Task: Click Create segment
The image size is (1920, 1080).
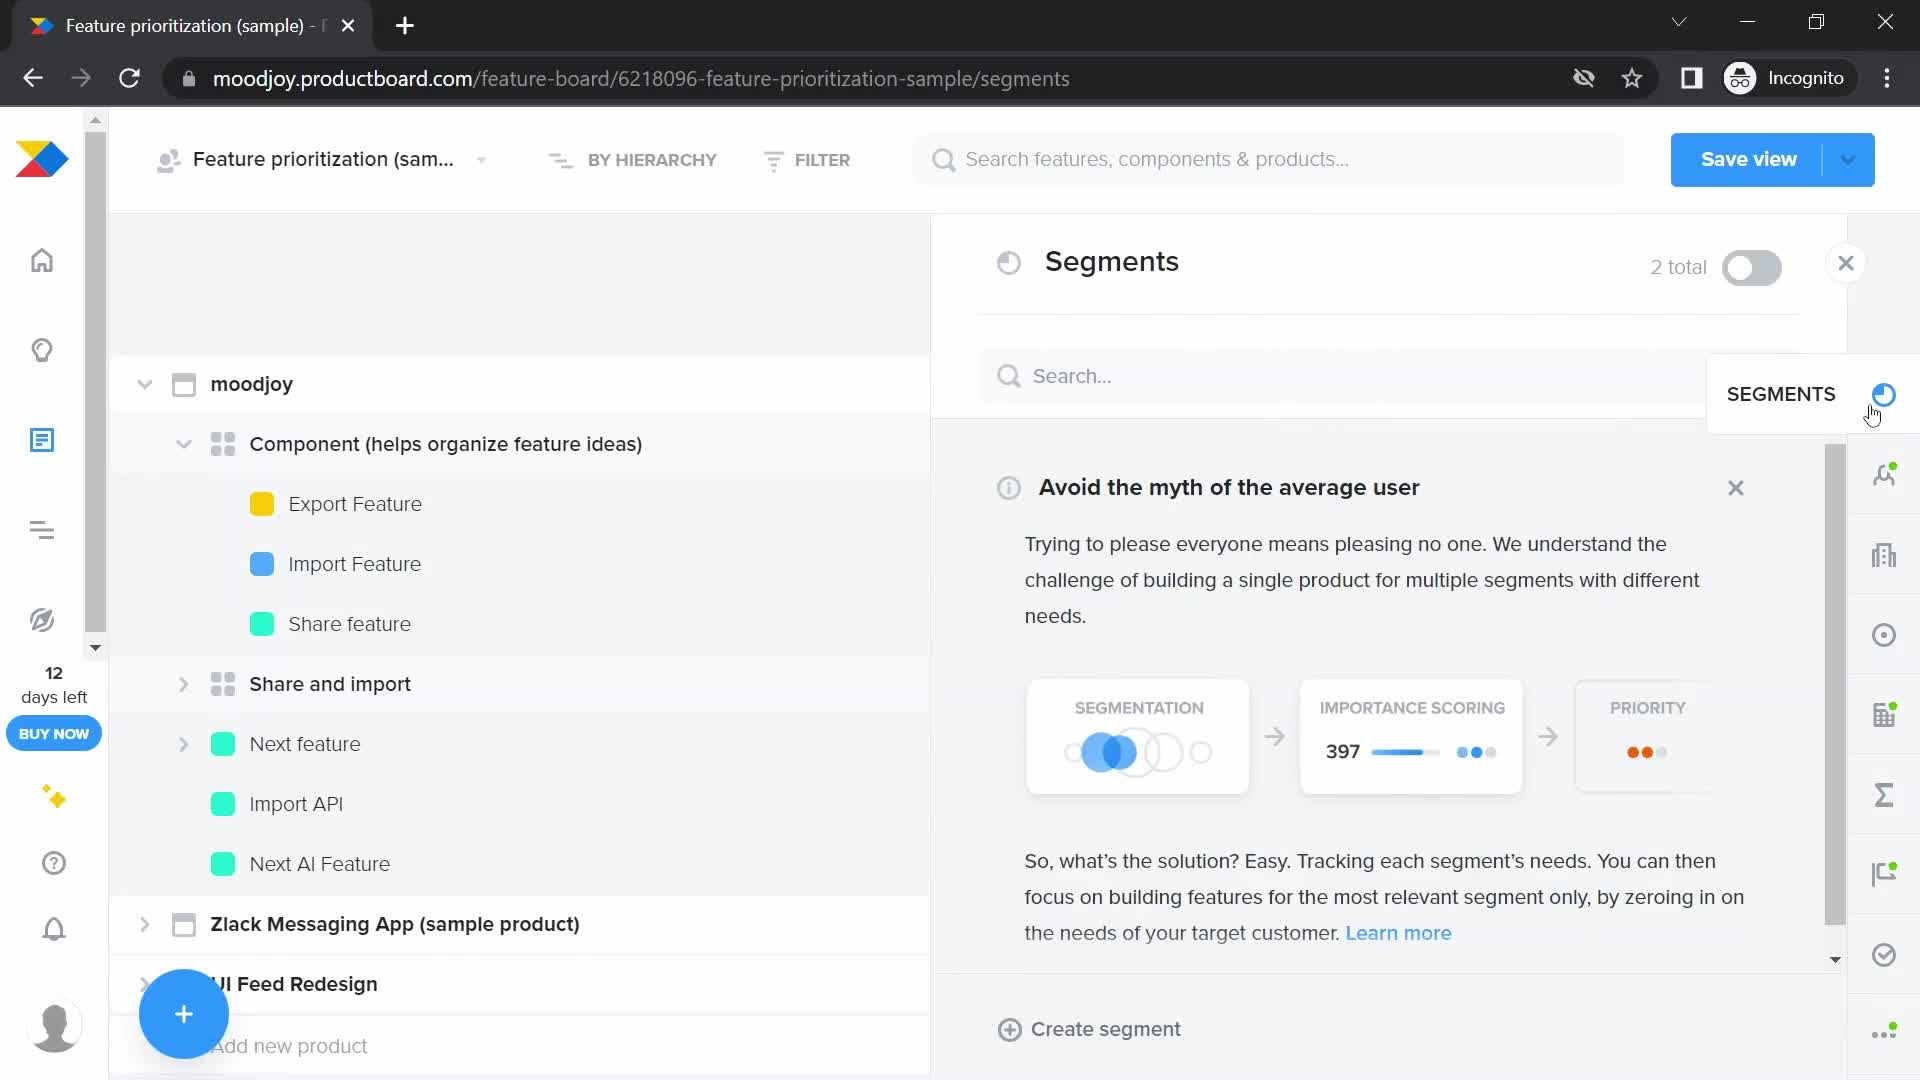Action: (1089, 1029)
